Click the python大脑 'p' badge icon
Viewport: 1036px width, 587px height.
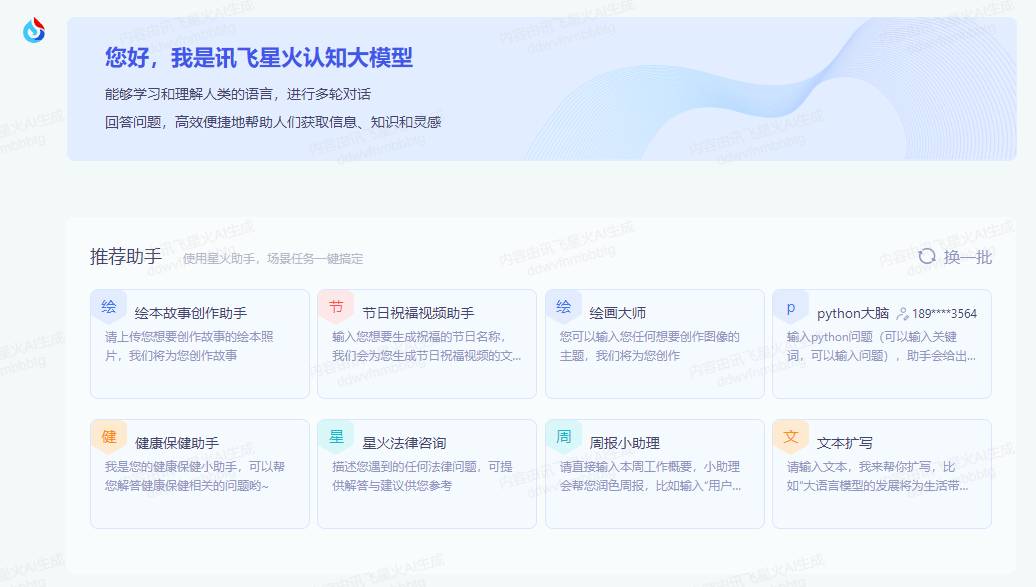(790, 307)
